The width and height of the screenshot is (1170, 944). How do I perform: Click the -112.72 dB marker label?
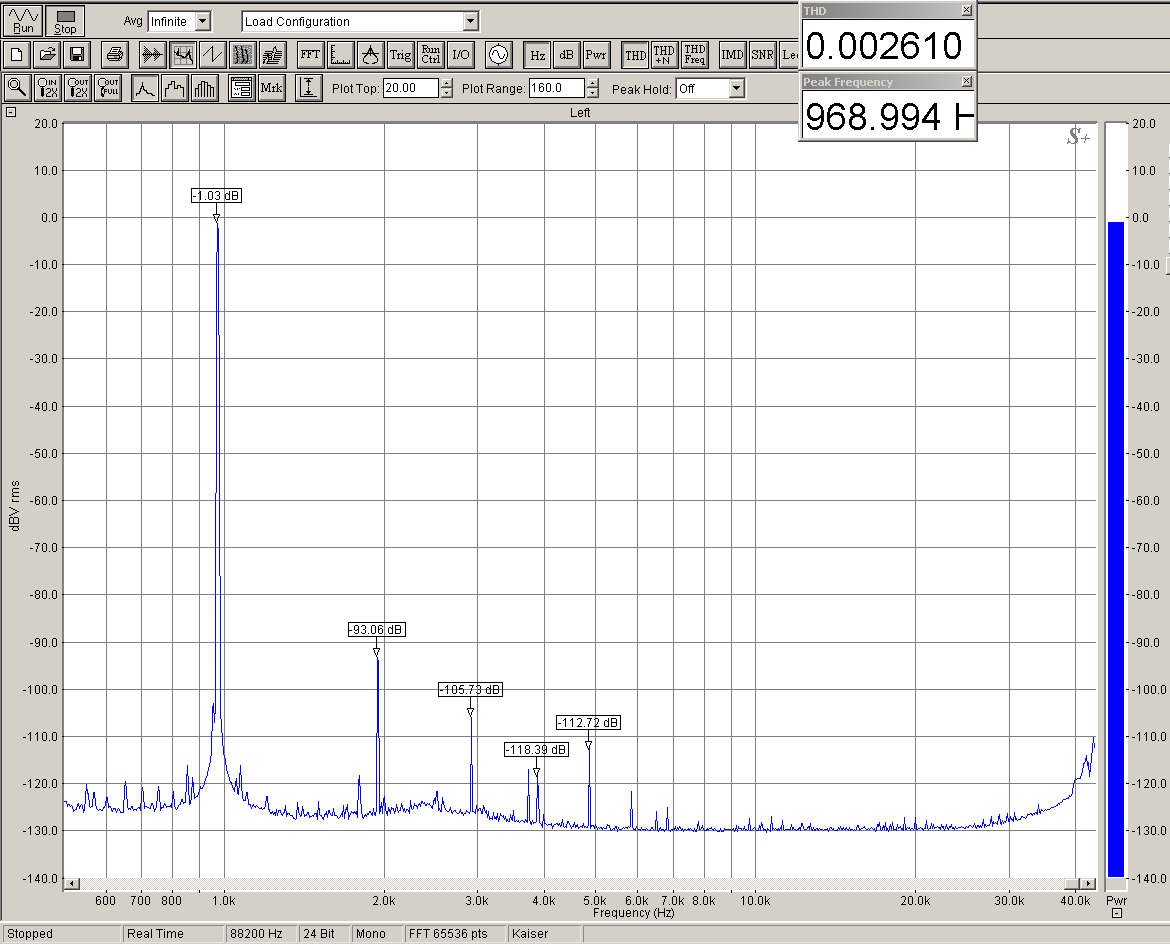pos(588,722)
